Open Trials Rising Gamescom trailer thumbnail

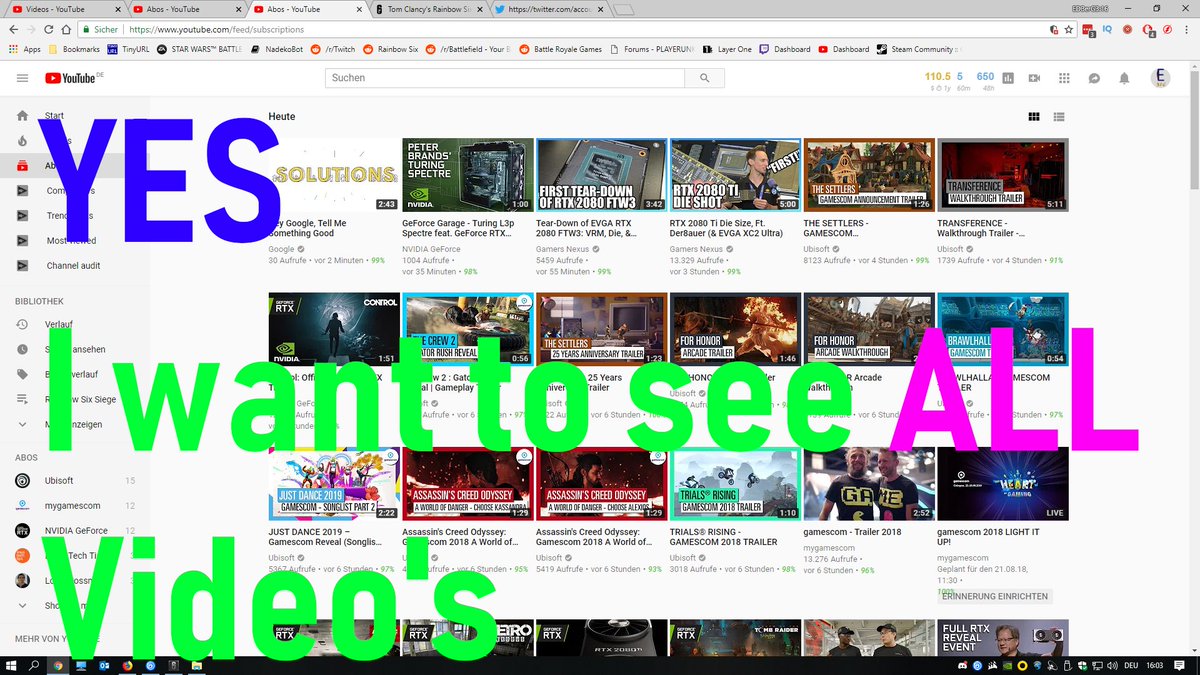point(735,484)
